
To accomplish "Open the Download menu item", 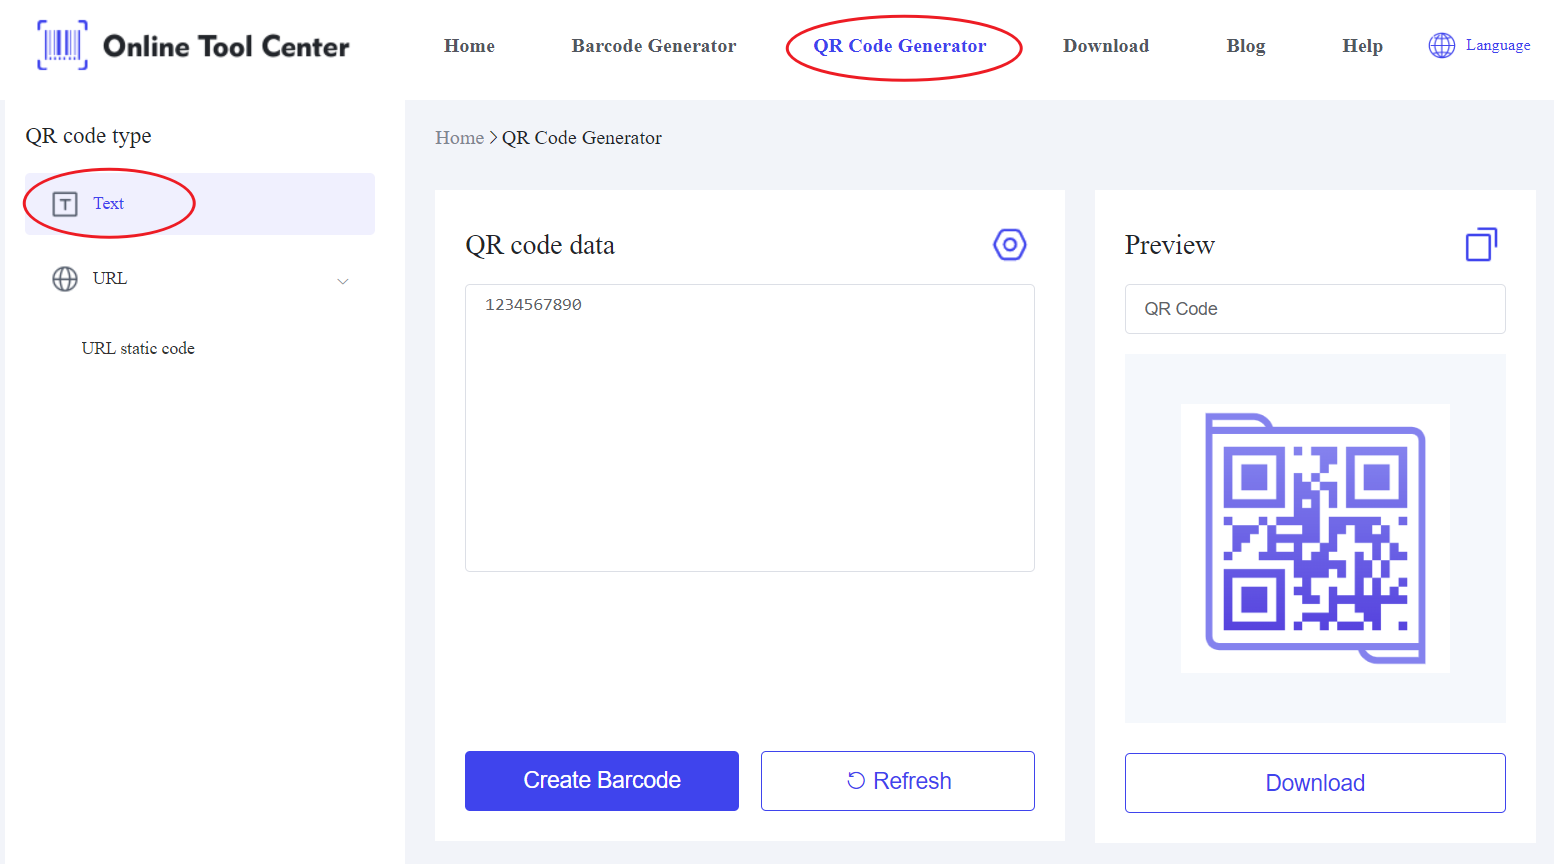I will click(1106, 46).
